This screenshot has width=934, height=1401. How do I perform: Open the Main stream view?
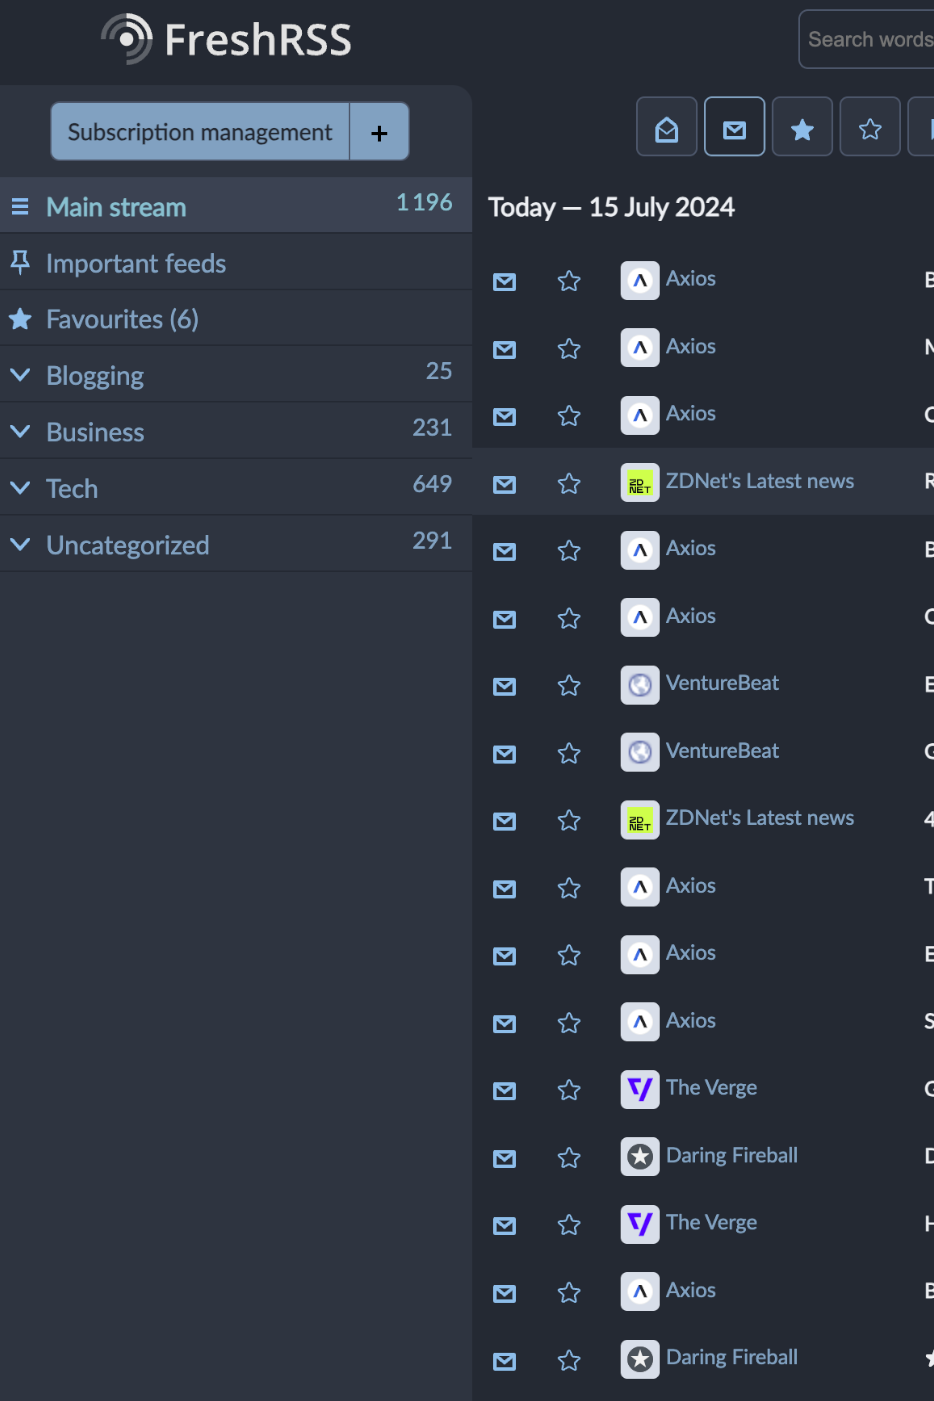[x=116, y=207]
